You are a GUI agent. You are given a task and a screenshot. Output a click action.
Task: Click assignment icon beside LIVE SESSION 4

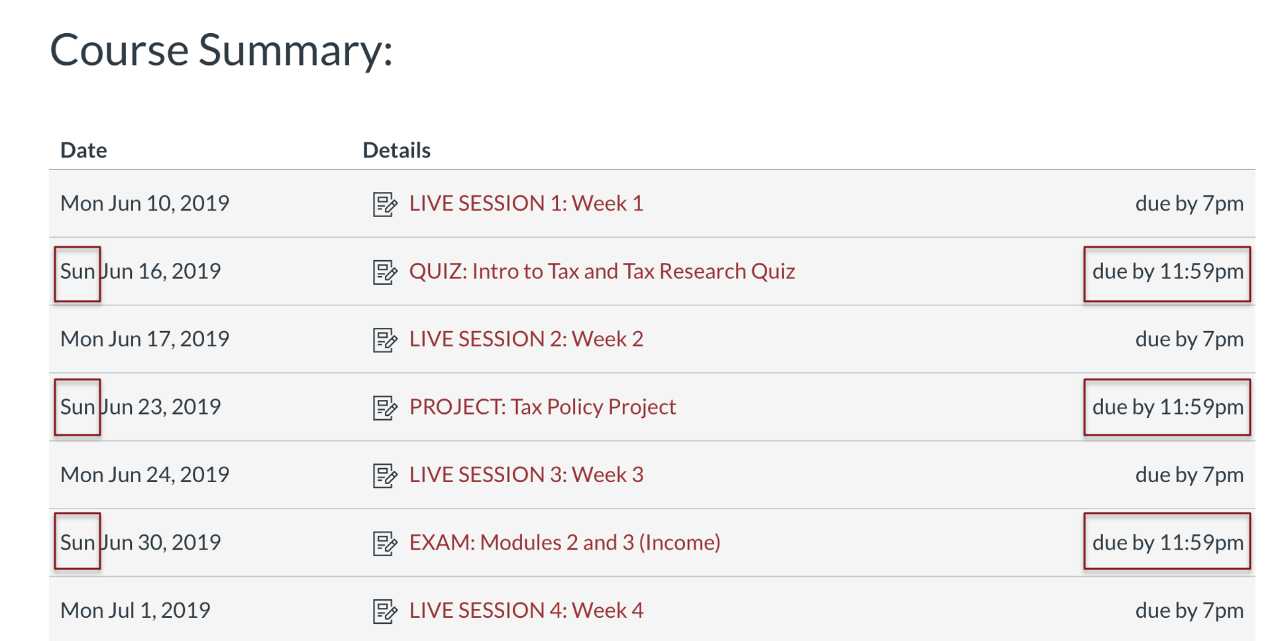coord(384,611)
